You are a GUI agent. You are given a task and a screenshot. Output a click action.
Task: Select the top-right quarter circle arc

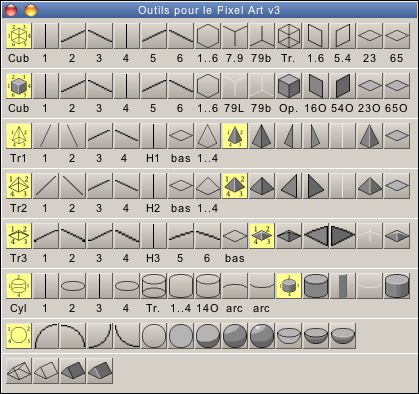73,336
